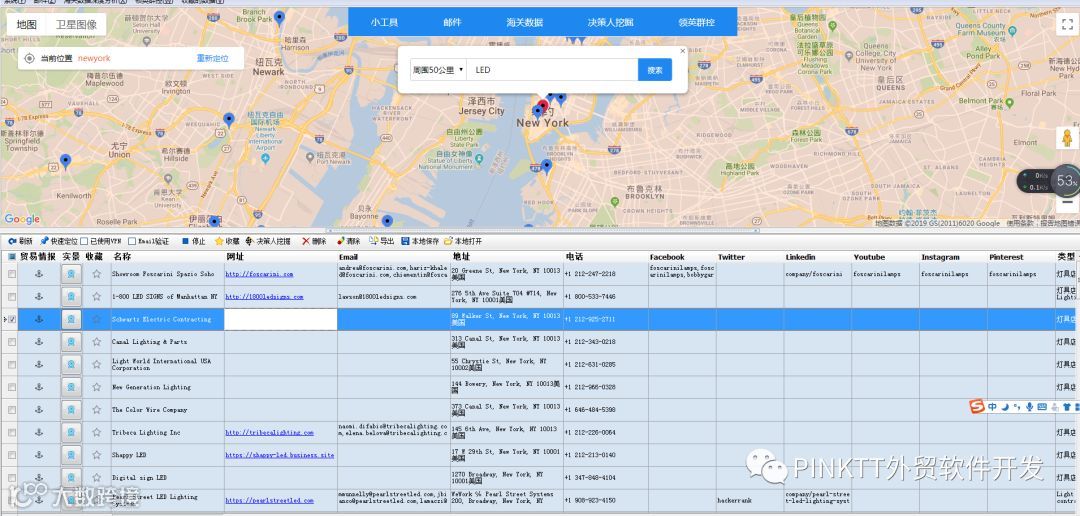Click the 快速定位 quick locate pin icon

tap(44, 241)
